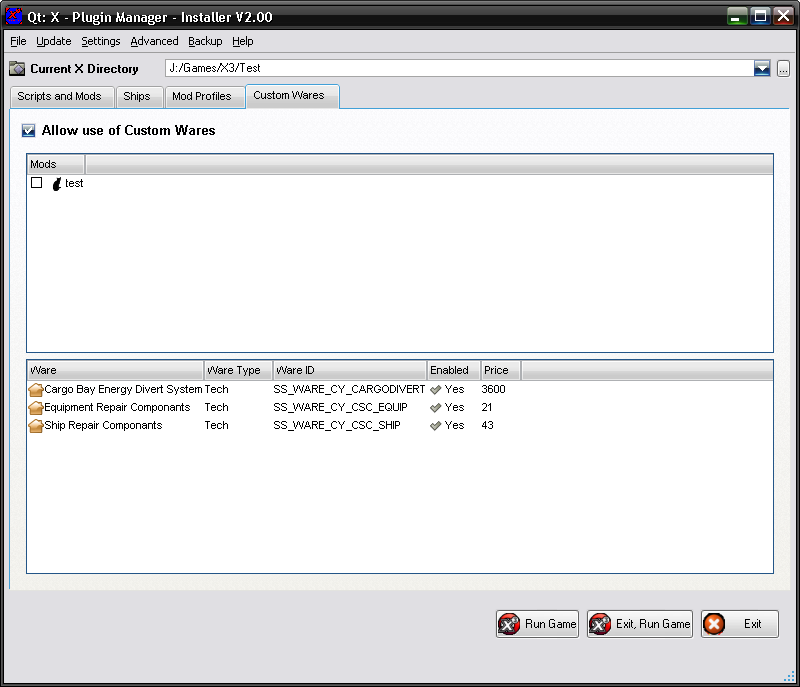Tick the checkbox next to test mod
Viewport: 800px width, 687px height.
point(36,183)
